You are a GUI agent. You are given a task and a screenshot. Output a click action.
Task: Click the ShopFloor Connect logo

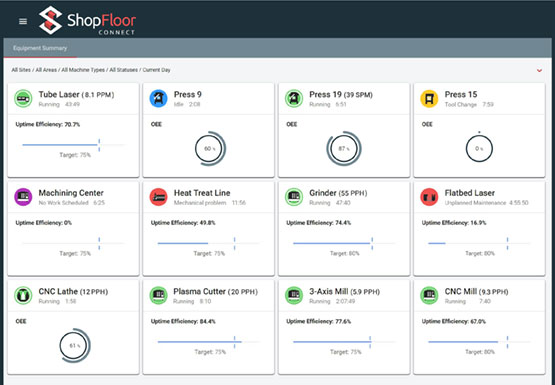coord(87,21)
